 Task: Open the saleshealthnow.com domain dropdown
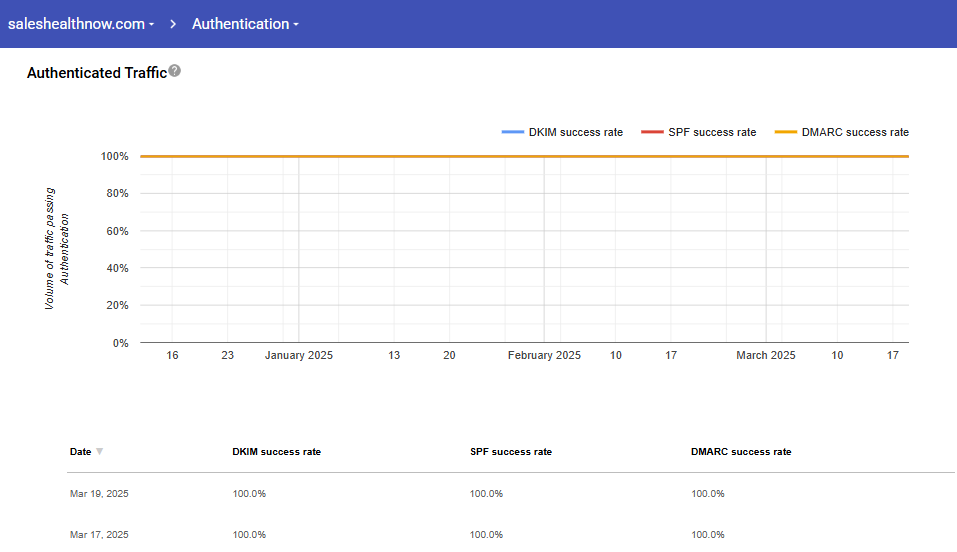[81, 24]
